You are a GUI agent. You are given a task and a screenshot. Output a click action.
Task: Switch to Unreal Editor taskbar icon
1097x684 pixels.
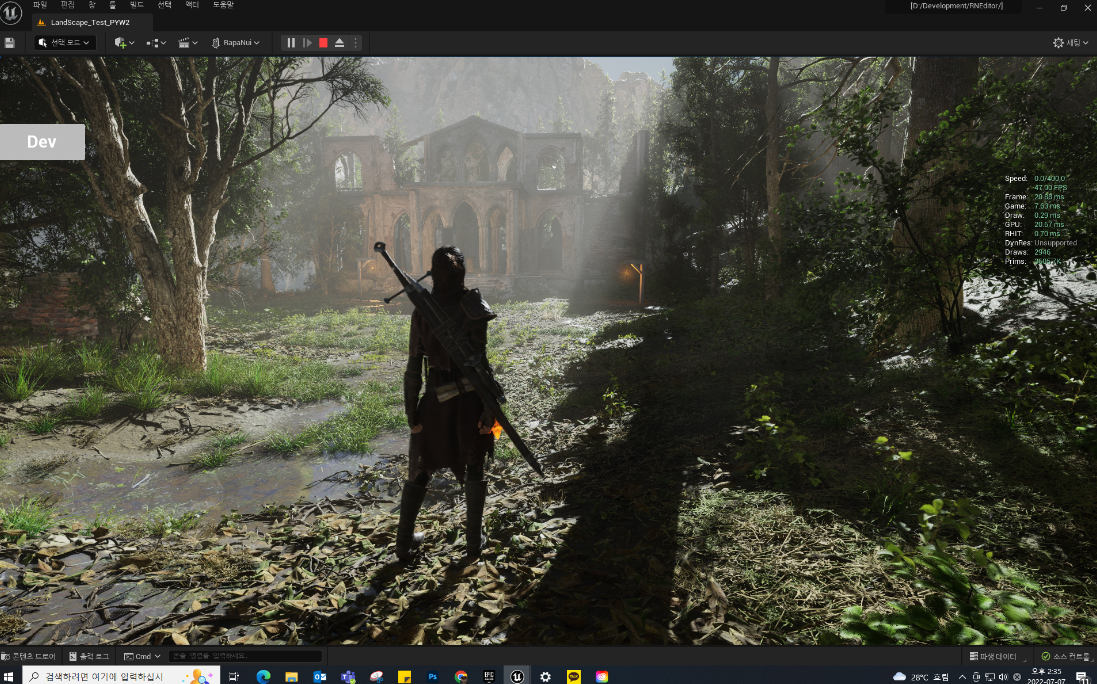[x=517, y=676]
